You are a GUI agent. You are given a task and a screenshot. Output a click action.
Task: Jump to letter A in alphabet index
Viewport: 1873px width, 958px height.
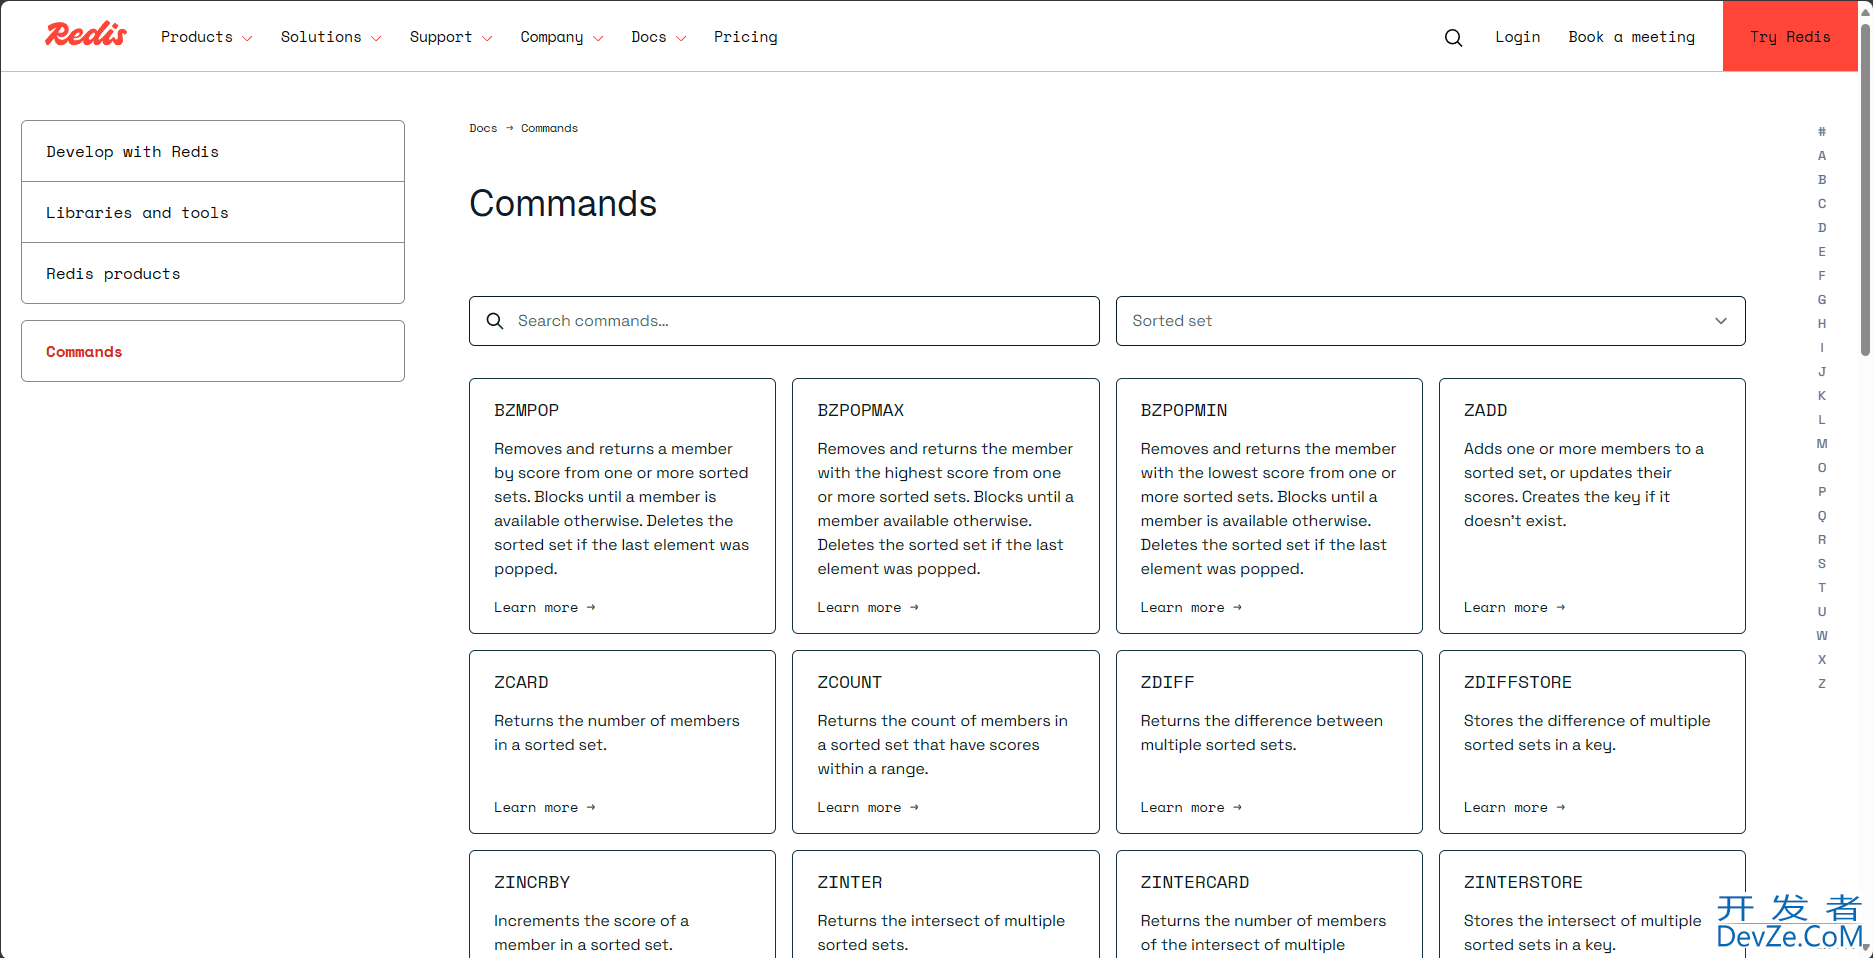tap(1822, 156)
